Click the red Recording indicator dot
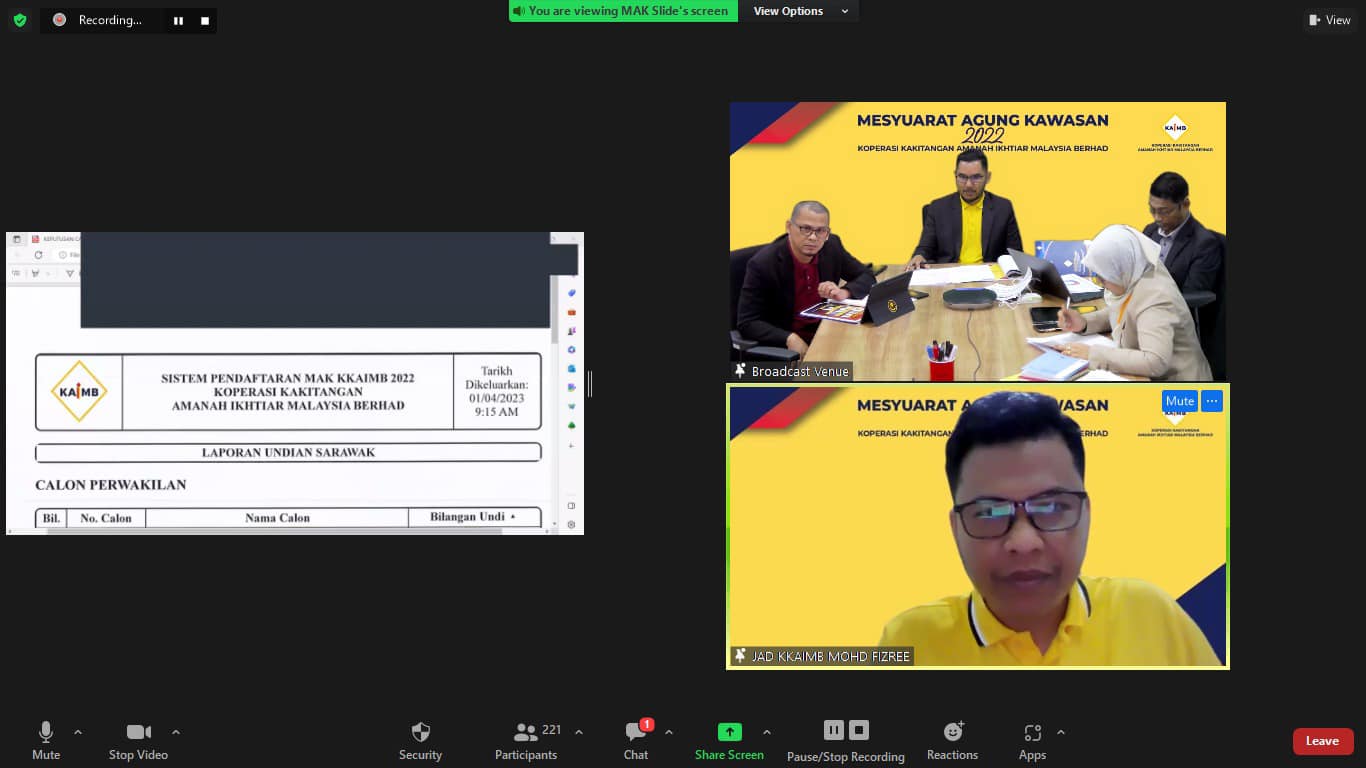 tap(60, 20)
